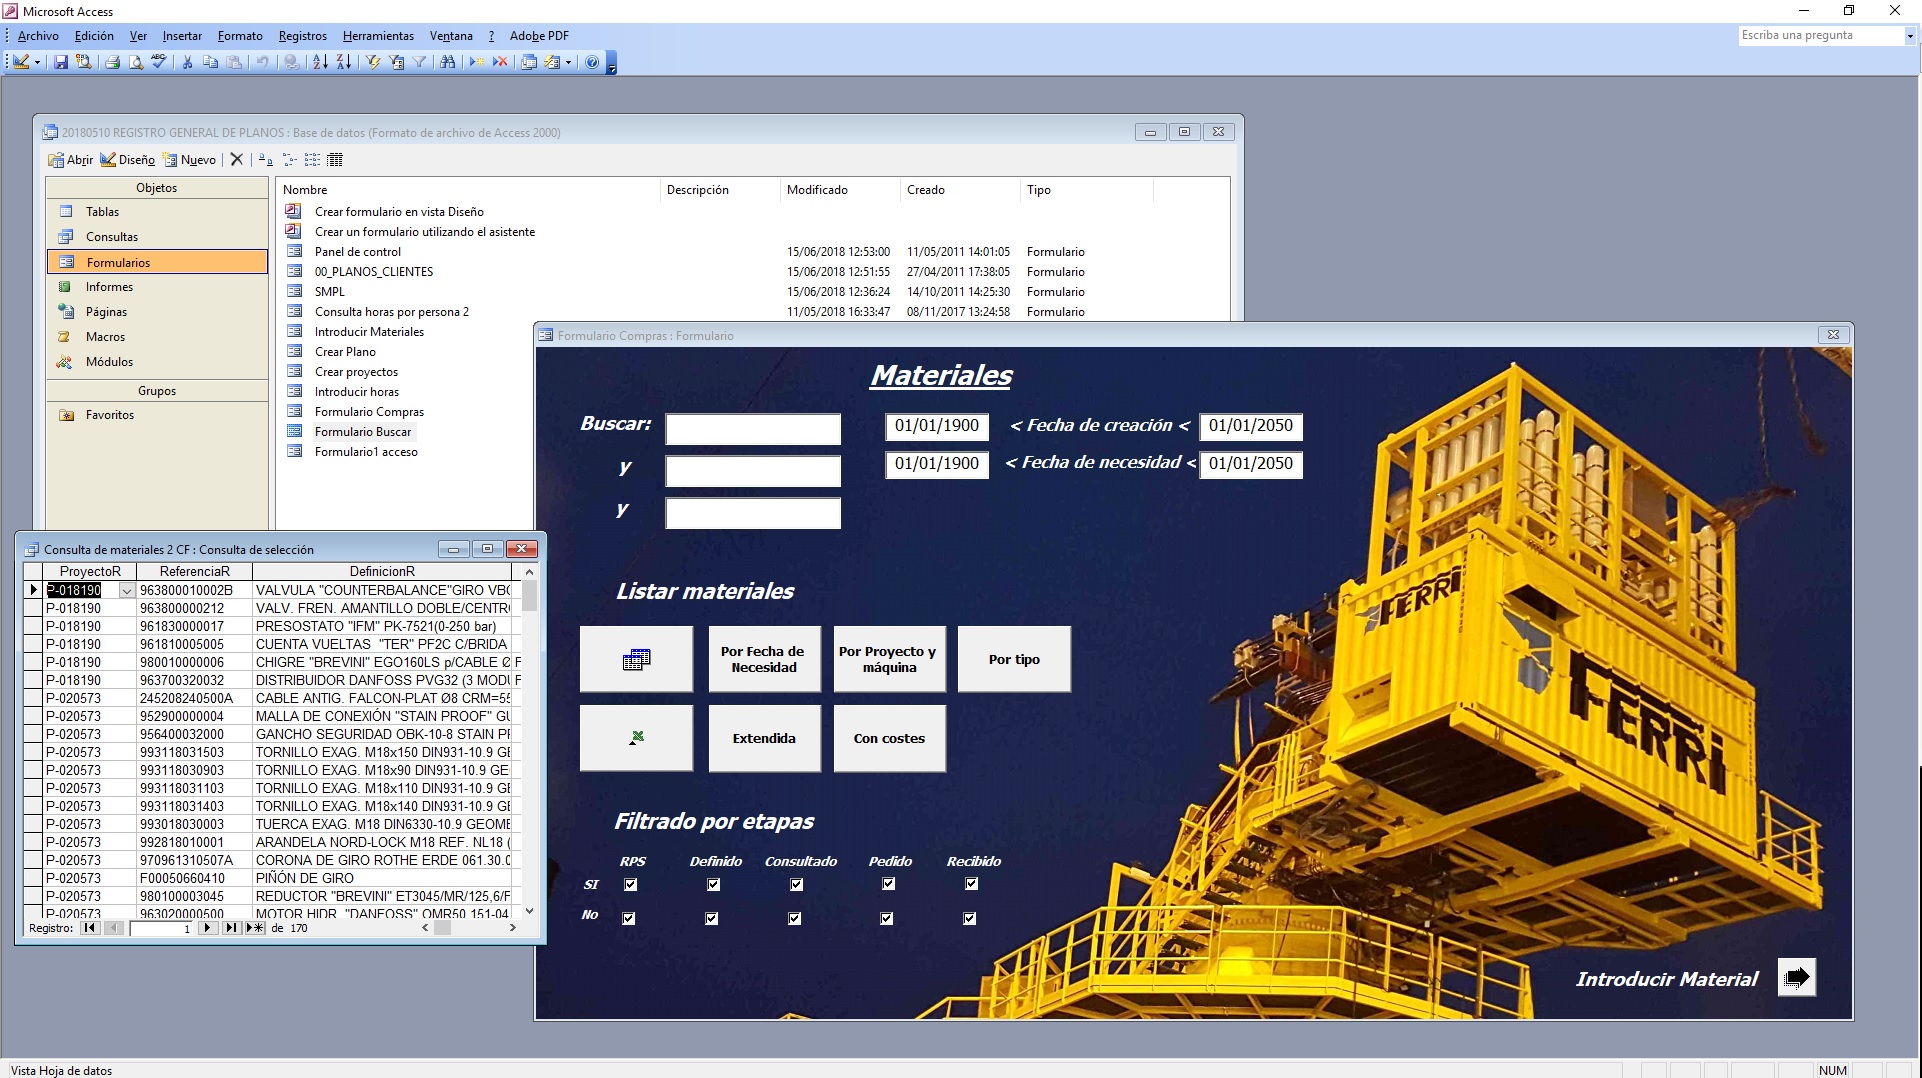
Task: Click the arrow next to Introducir Material
Action: tap(1797, 977)
